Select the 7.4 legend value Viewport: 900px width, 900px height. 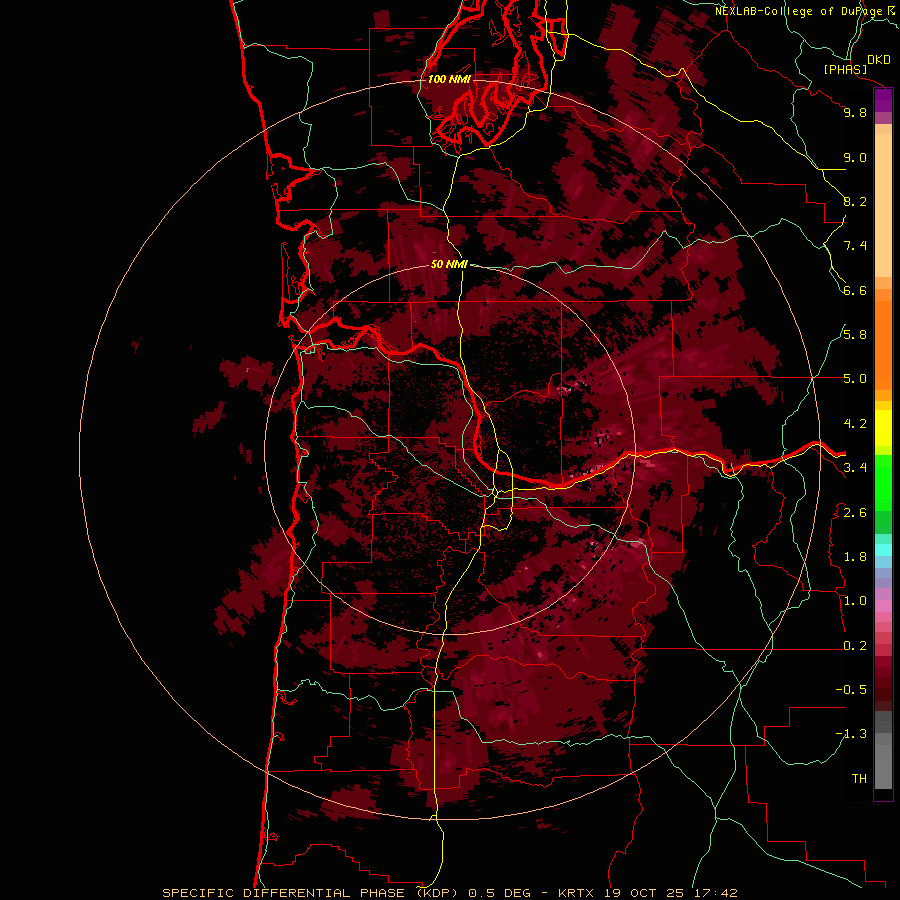point(855,246)
